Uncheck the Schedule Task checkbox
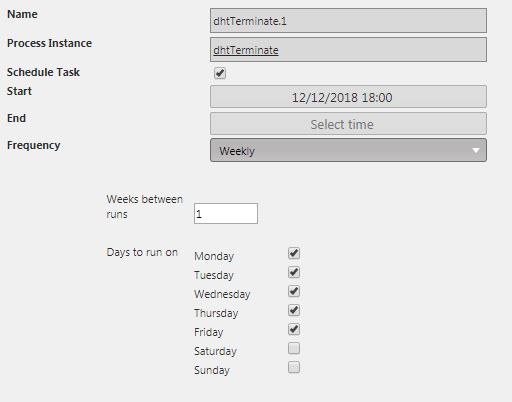This screenshot has width=512, height=402. coord(220,73)
